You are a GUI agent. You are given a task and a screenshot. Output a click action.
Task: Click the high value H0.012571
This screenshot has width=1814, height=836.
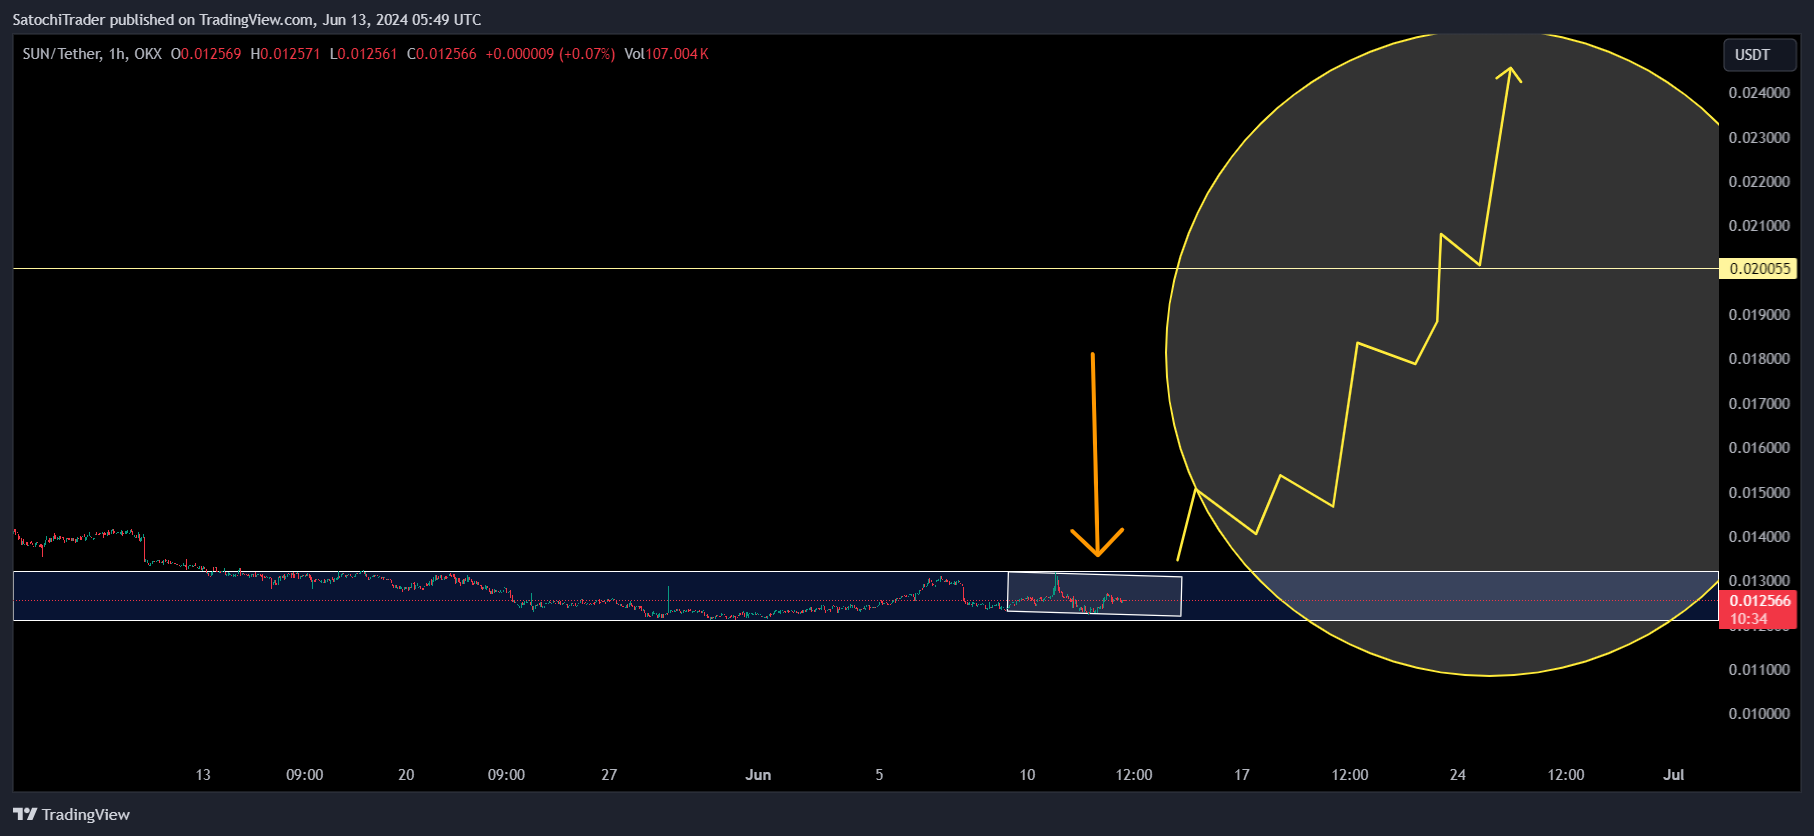coord(285,54)
